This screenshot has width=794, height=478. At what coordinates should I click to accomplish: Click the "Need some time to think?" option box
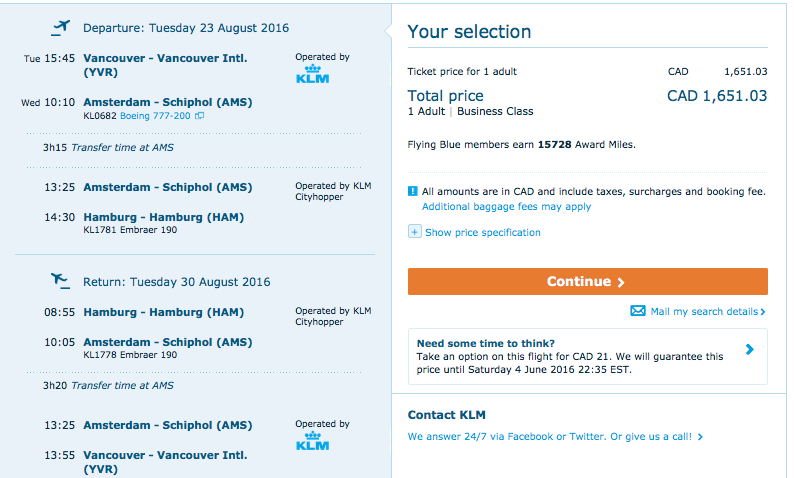coord(587,356)
